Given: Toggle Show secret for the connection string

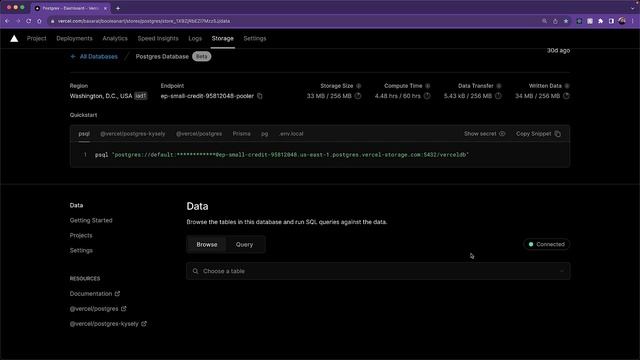Looking at the screenshot, I should 484,134.
